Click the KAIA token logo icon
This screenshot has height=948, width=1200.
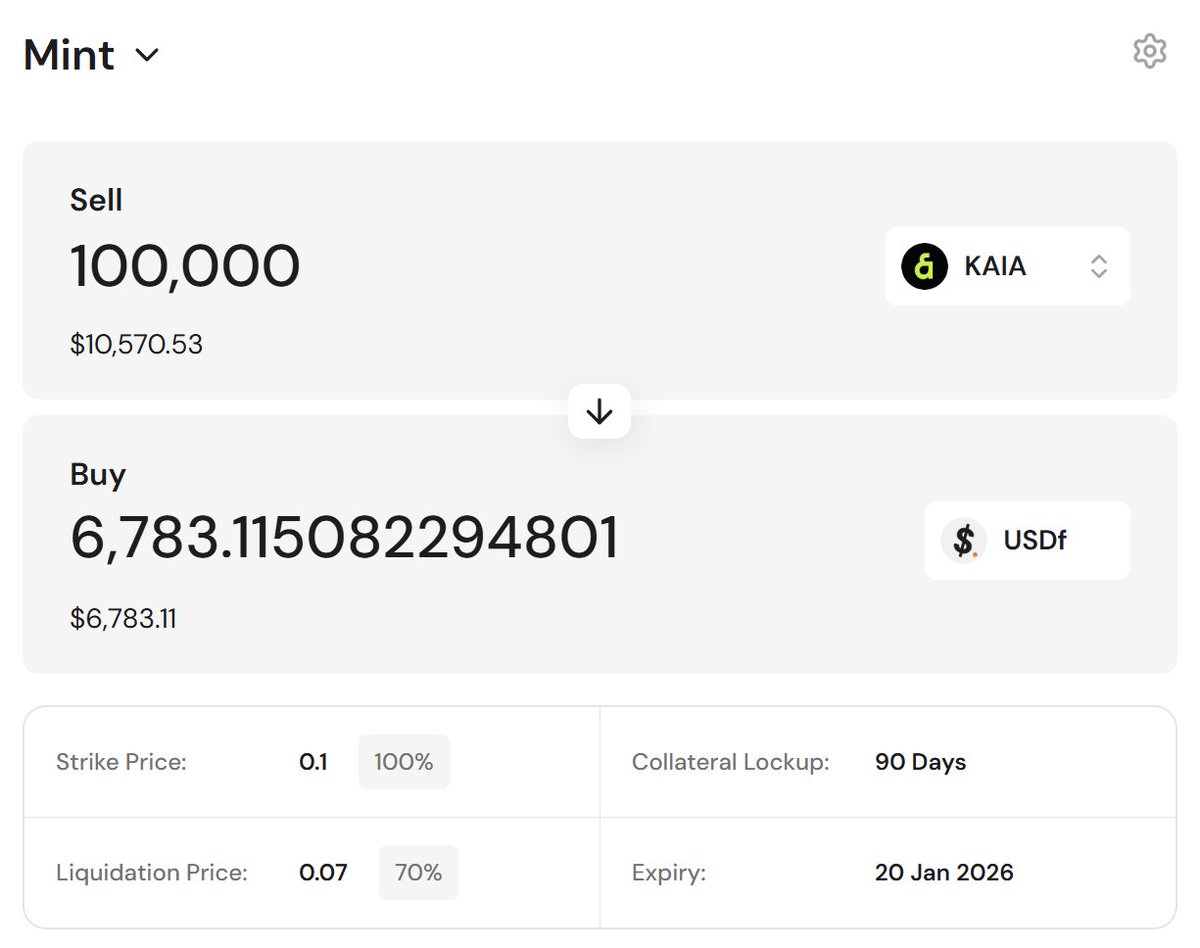coord(924,267)
